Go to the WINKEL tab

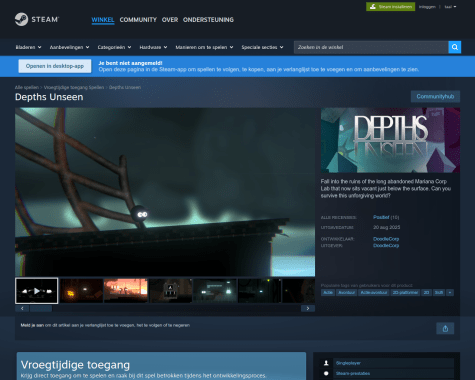103,20
